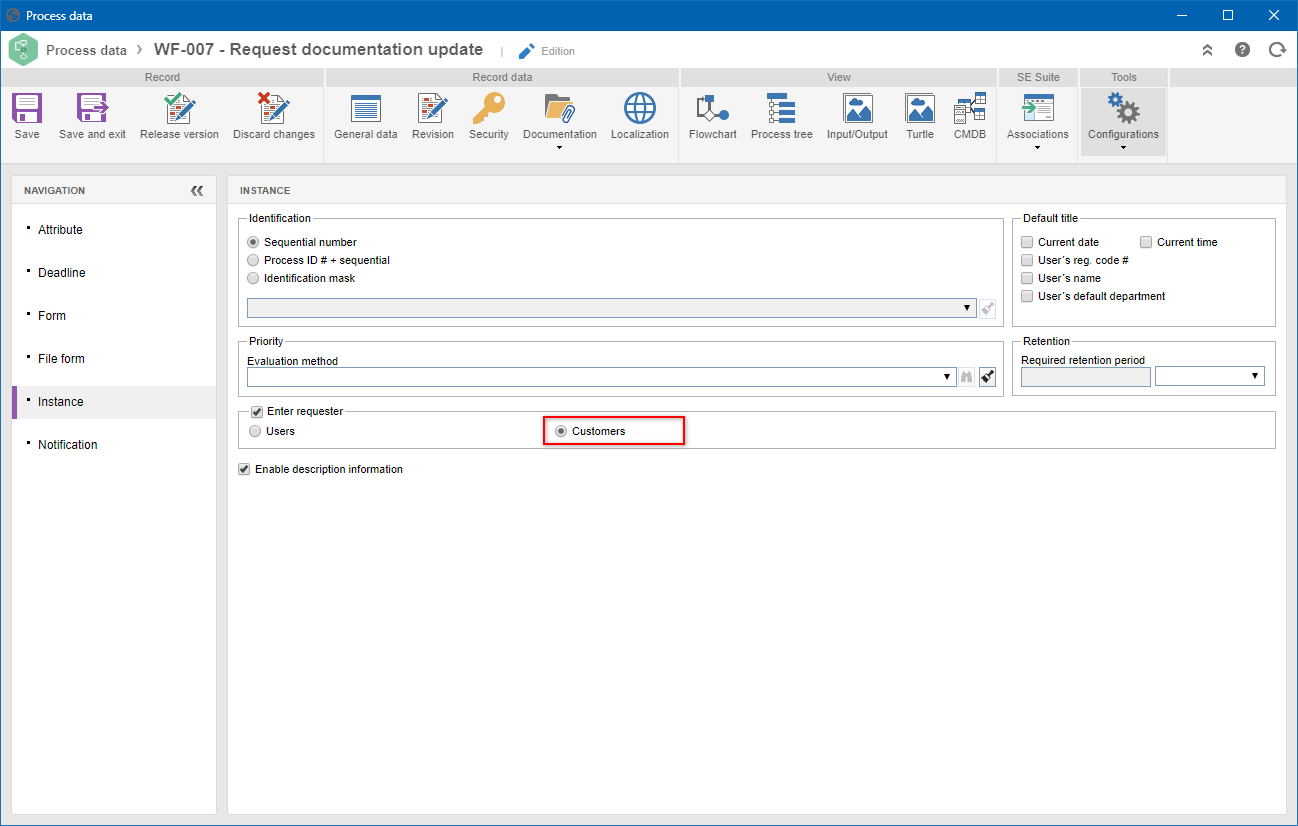This screenshot has height=826, width=1298.
Task: Click the Save icon
Action: click(27, 108)
